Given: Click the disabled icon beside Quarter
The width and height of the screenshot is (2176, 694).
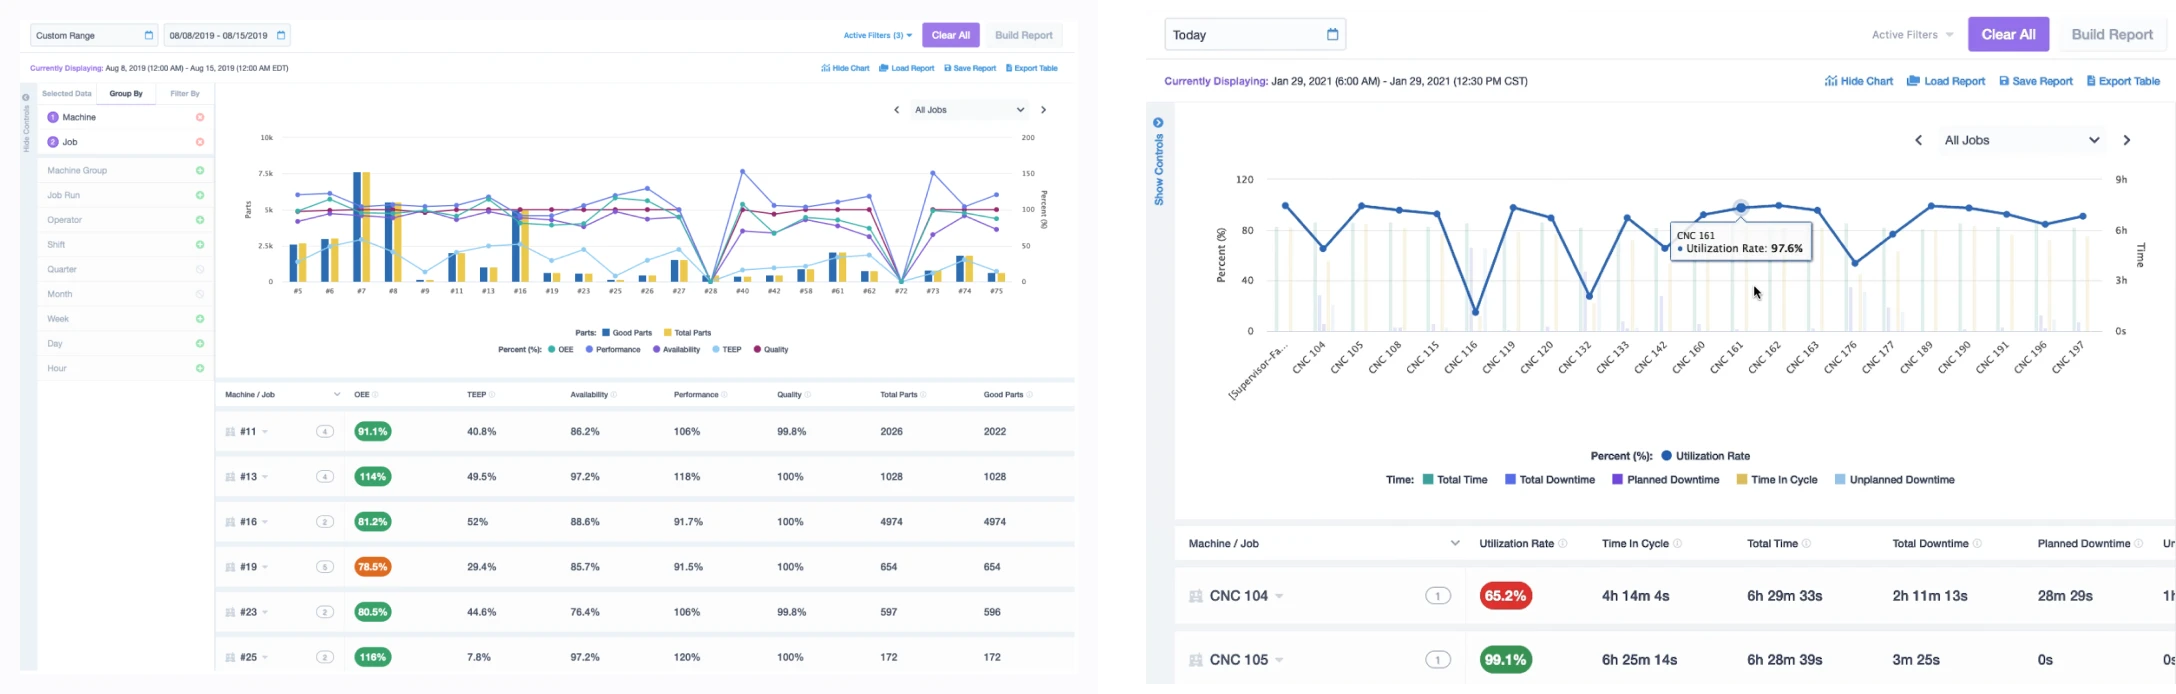Looking at the screenshot, I should [x=200, y=269].
